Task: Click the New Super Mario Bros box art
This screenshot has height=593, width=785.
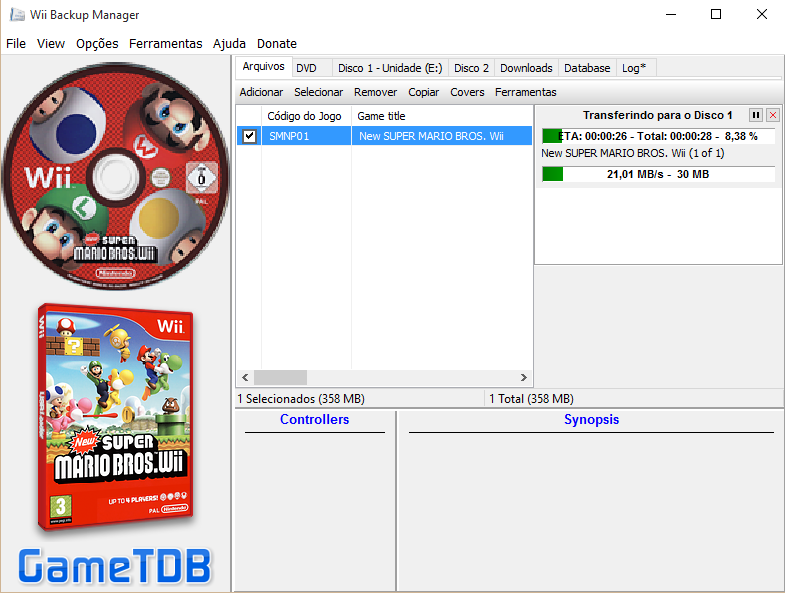Action: point(116,418)
